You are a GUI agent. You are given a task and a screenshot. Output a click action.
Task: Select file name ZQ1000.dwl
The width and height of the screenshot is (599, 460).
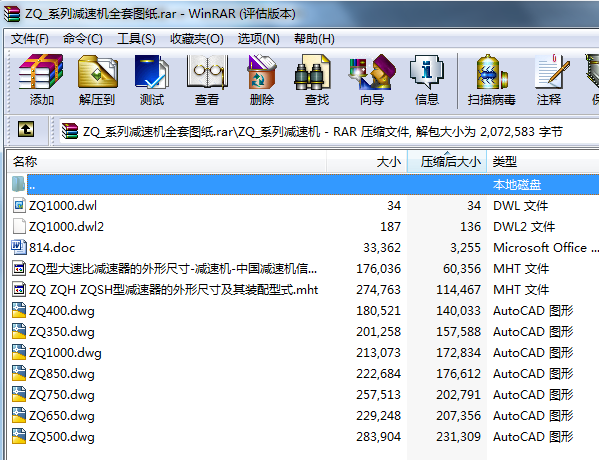(x=63, y=206)
